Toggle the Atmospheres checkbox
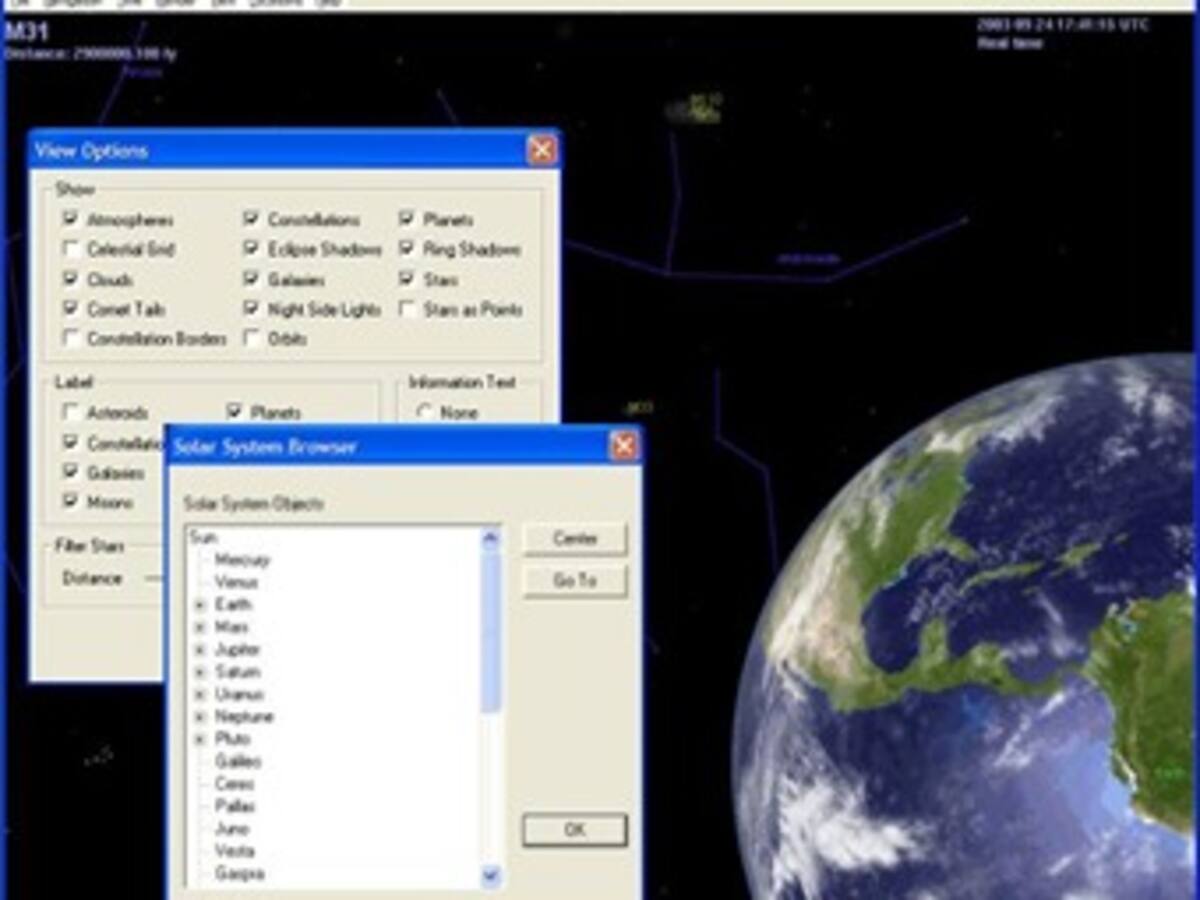This screenshot has width=1200, height=900. (x=71, y=219)
